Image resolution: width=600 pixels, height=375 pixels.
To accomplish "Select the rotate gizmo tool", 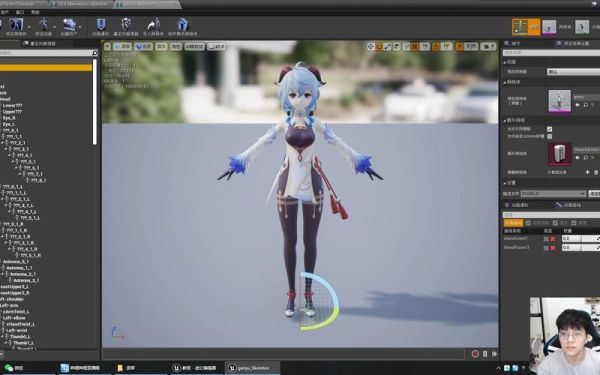I will [379, 46].
